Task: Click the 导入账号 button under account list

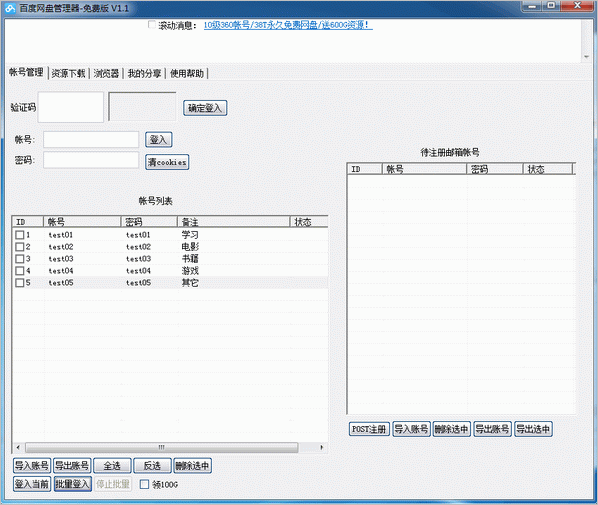Action: coord(32,466)
